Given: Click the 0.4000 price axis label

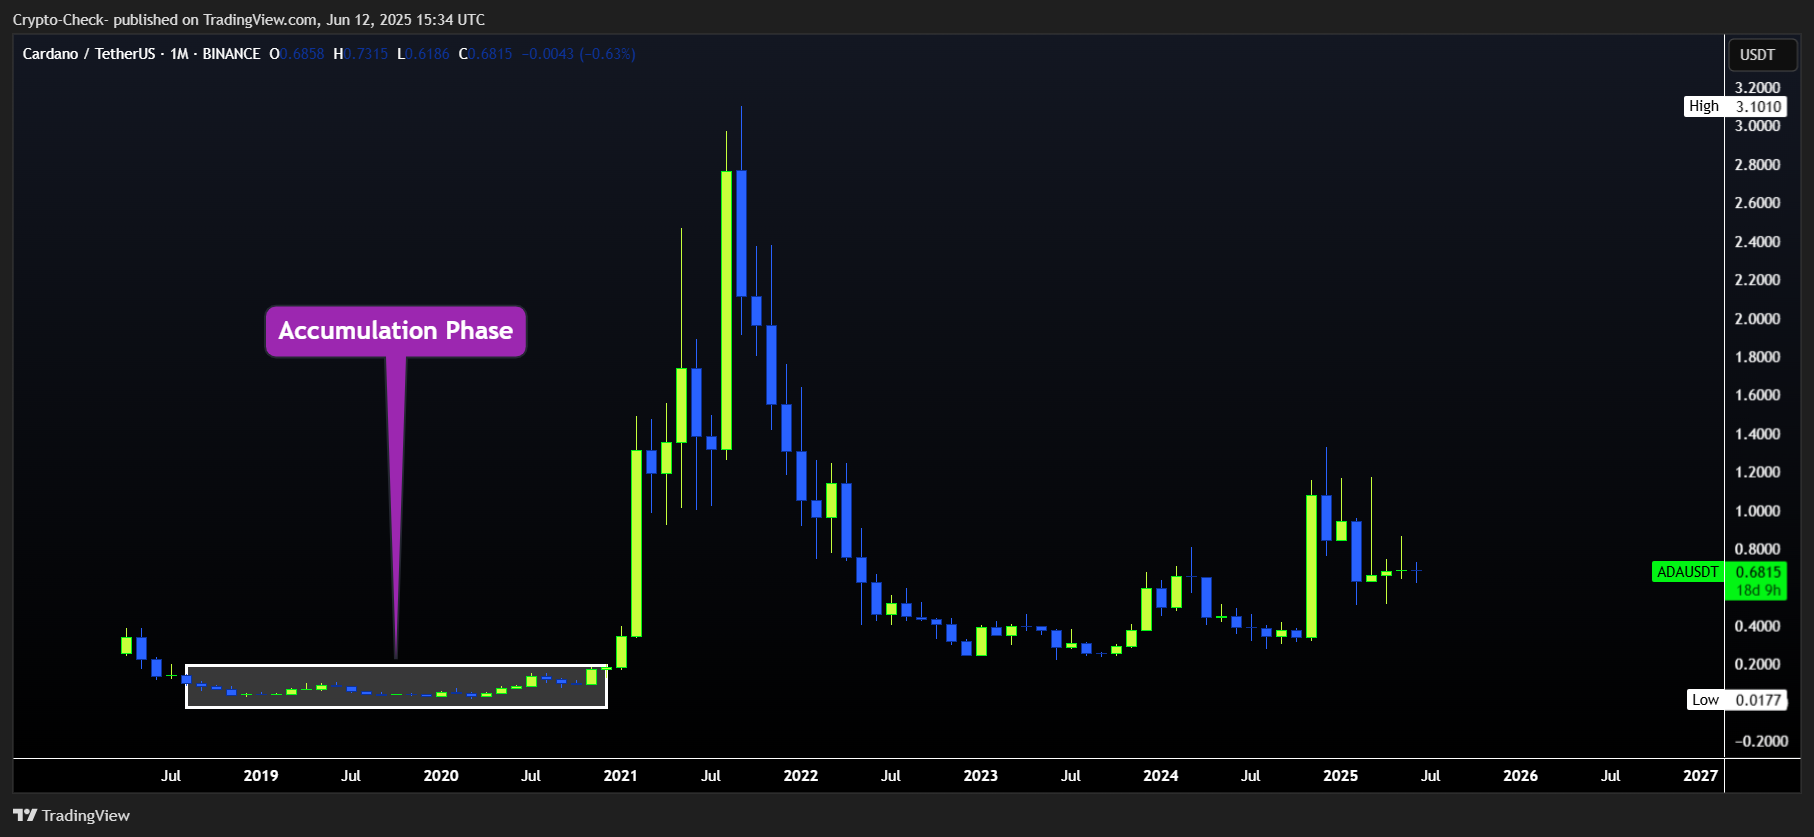Looking at the screenshot, I should click(1757, 626).
